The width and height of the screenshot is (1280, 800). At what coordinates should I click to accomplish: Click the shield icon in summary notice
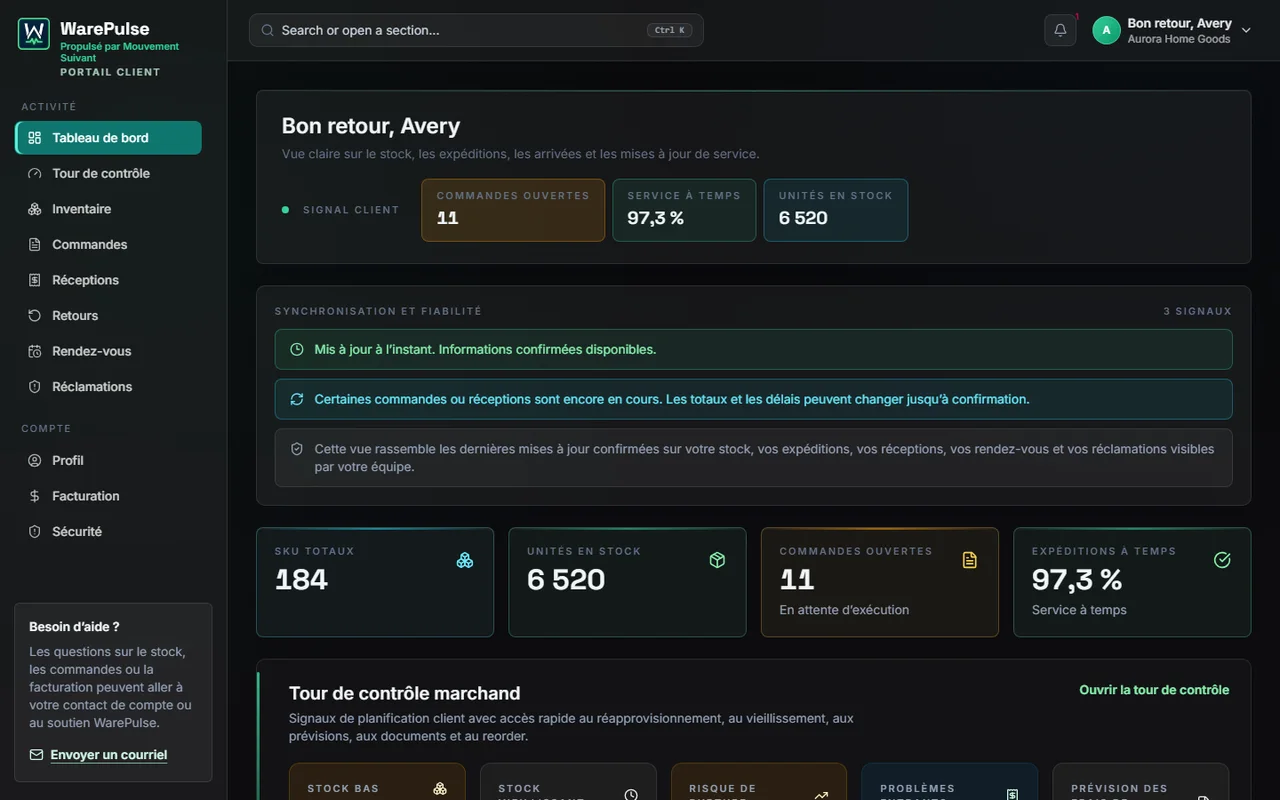(x=297, y=449)
